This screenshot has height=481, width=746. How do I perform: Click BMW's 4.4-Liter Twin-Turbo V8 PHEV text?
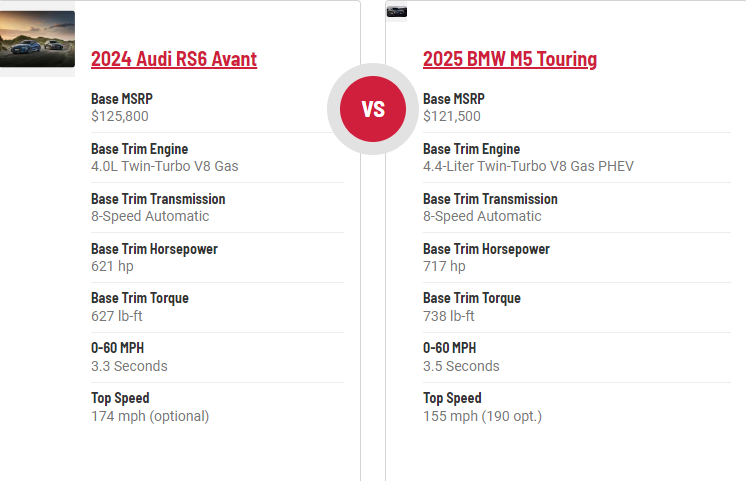coord(528,166)
